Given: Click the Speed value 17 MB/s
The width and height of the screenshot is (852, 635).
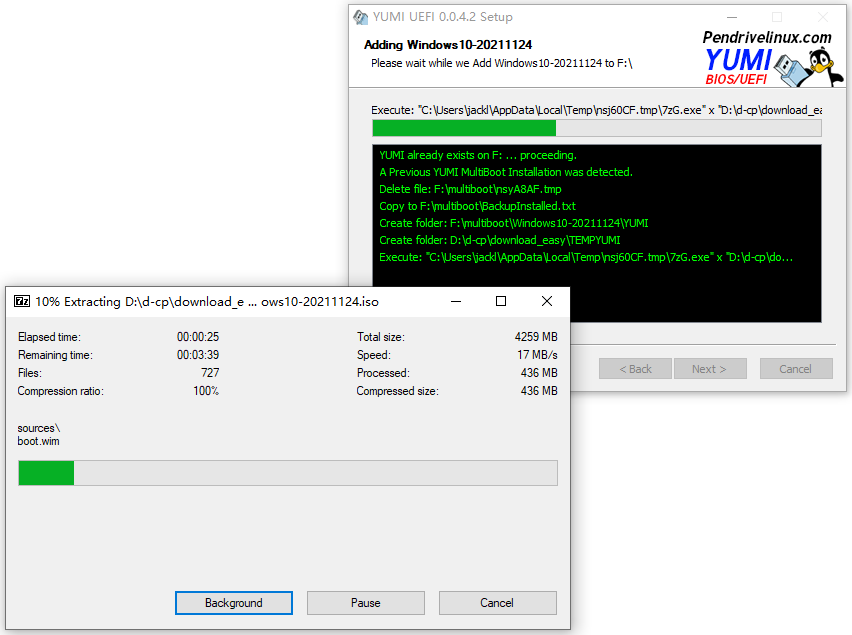Looking at the screenshot, I should [x=537, y=355].
